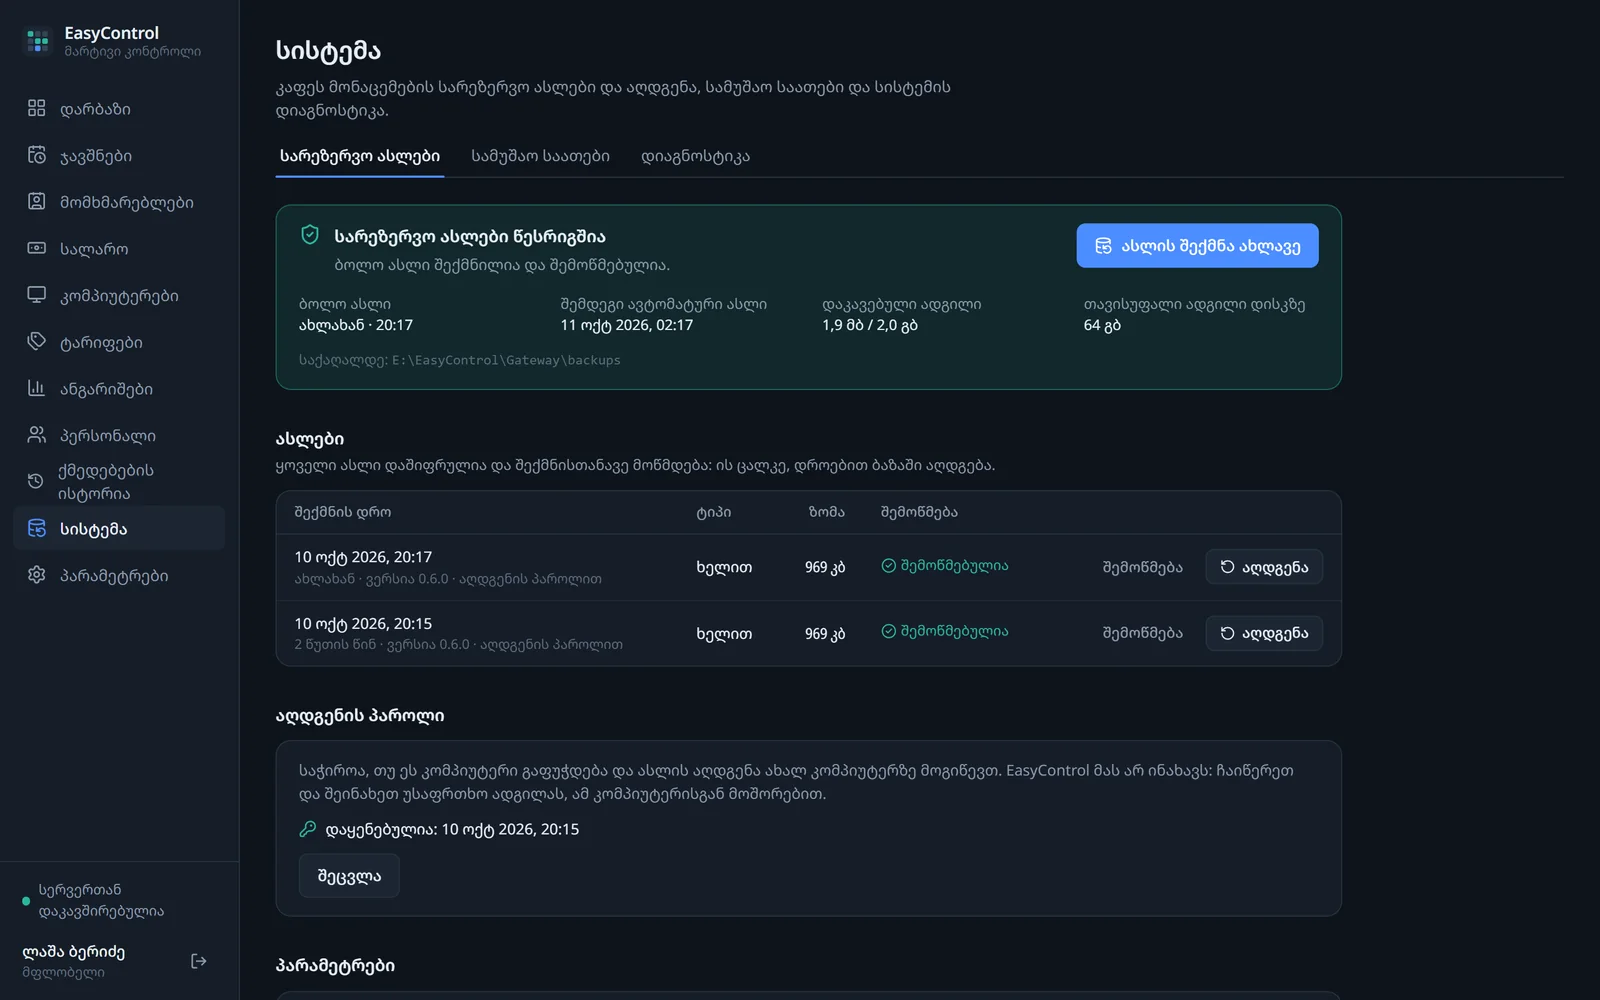This screenshot has height=1000, width=1600.
Task: Click შემოწმება for the 20:17 backup
Action: coord(1142,567)
